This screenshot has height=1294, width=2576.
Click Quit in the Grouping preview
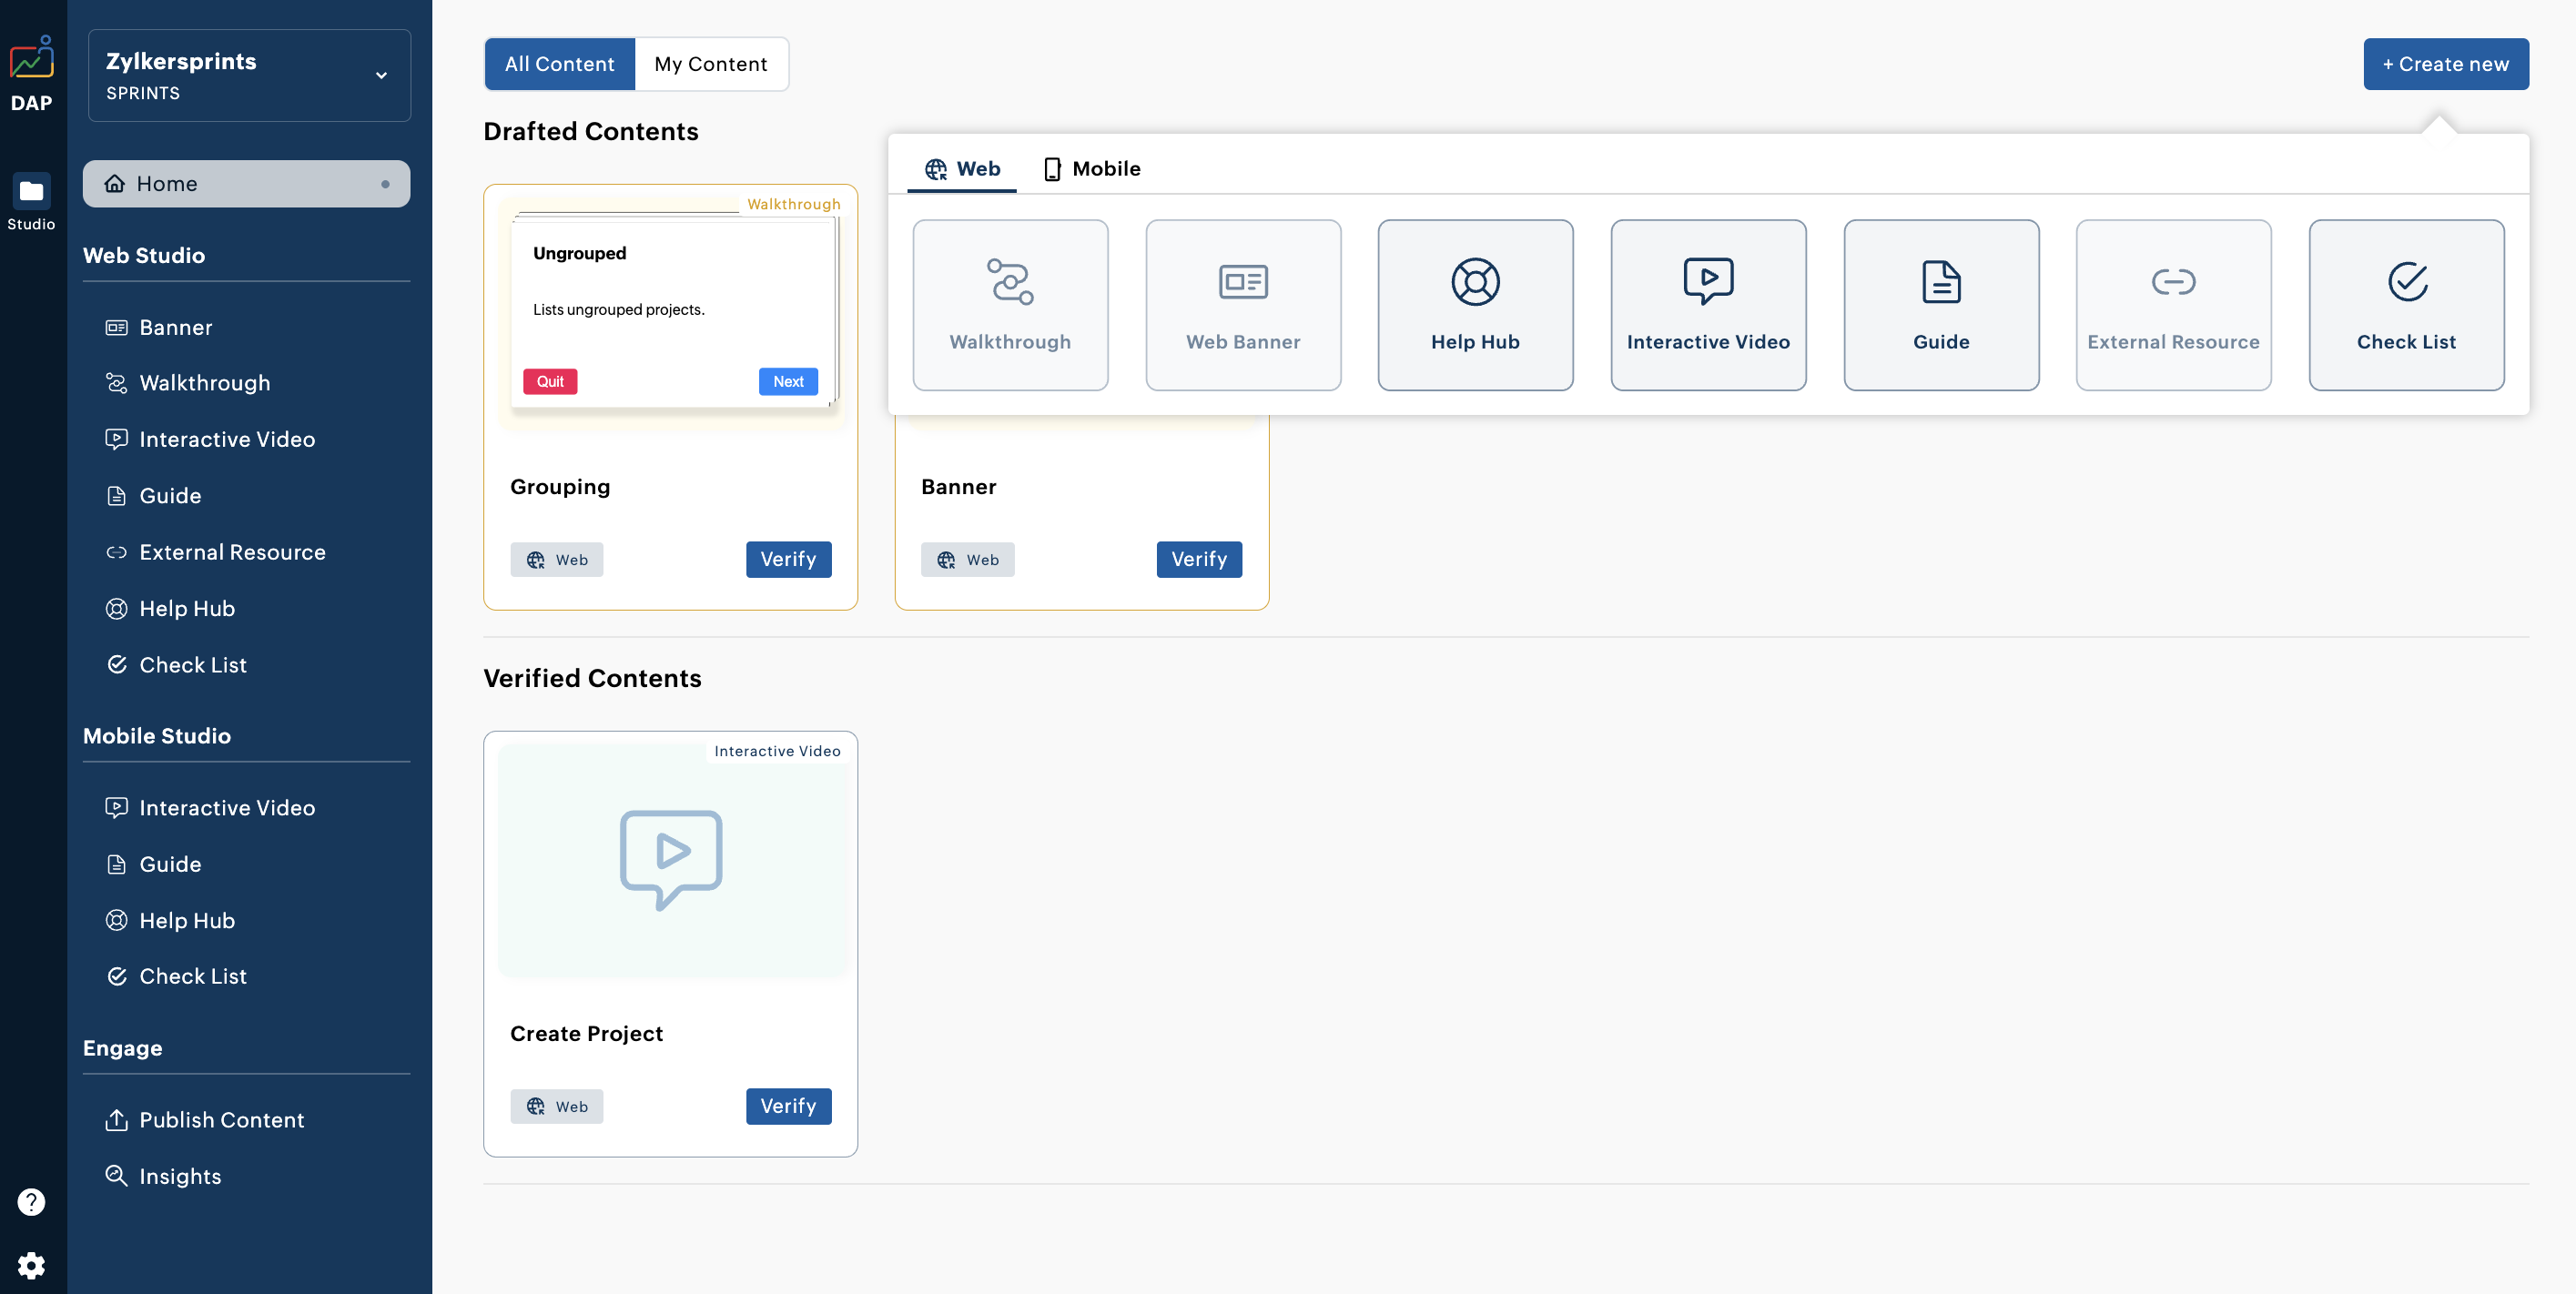(550, 381)
